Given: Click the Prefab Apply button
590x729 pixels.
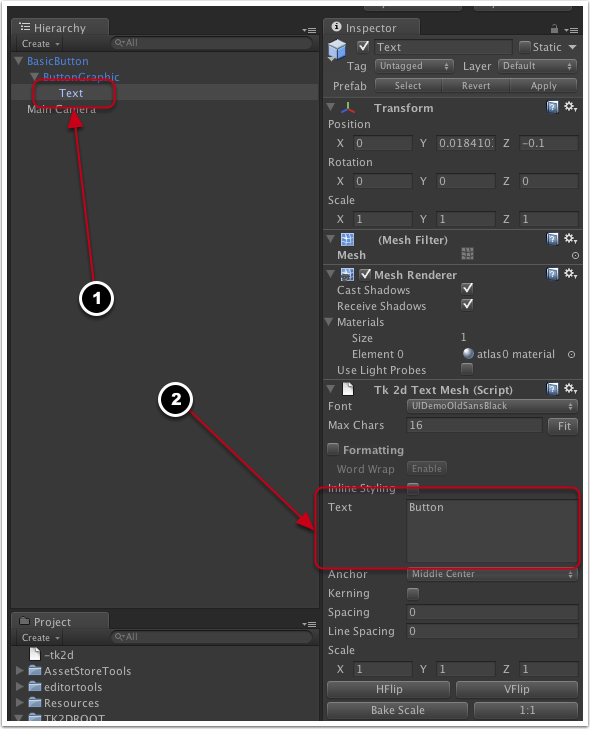Looking at the screenshot, I should point(544,86).
